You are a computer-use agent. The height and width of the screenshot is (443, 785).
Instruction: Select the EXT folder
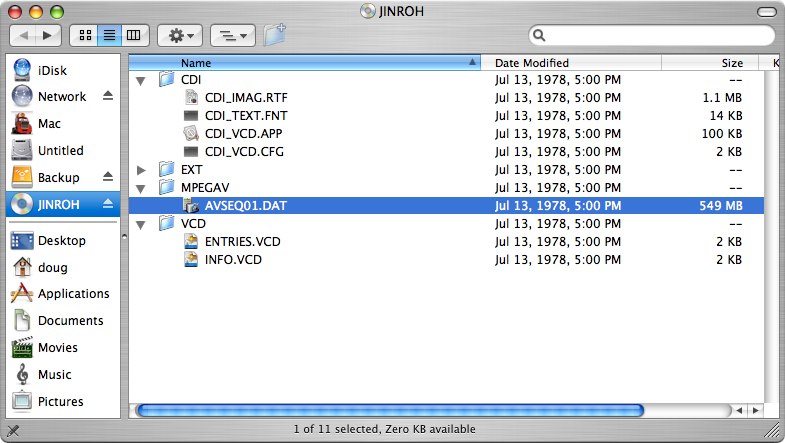[192, 170]
